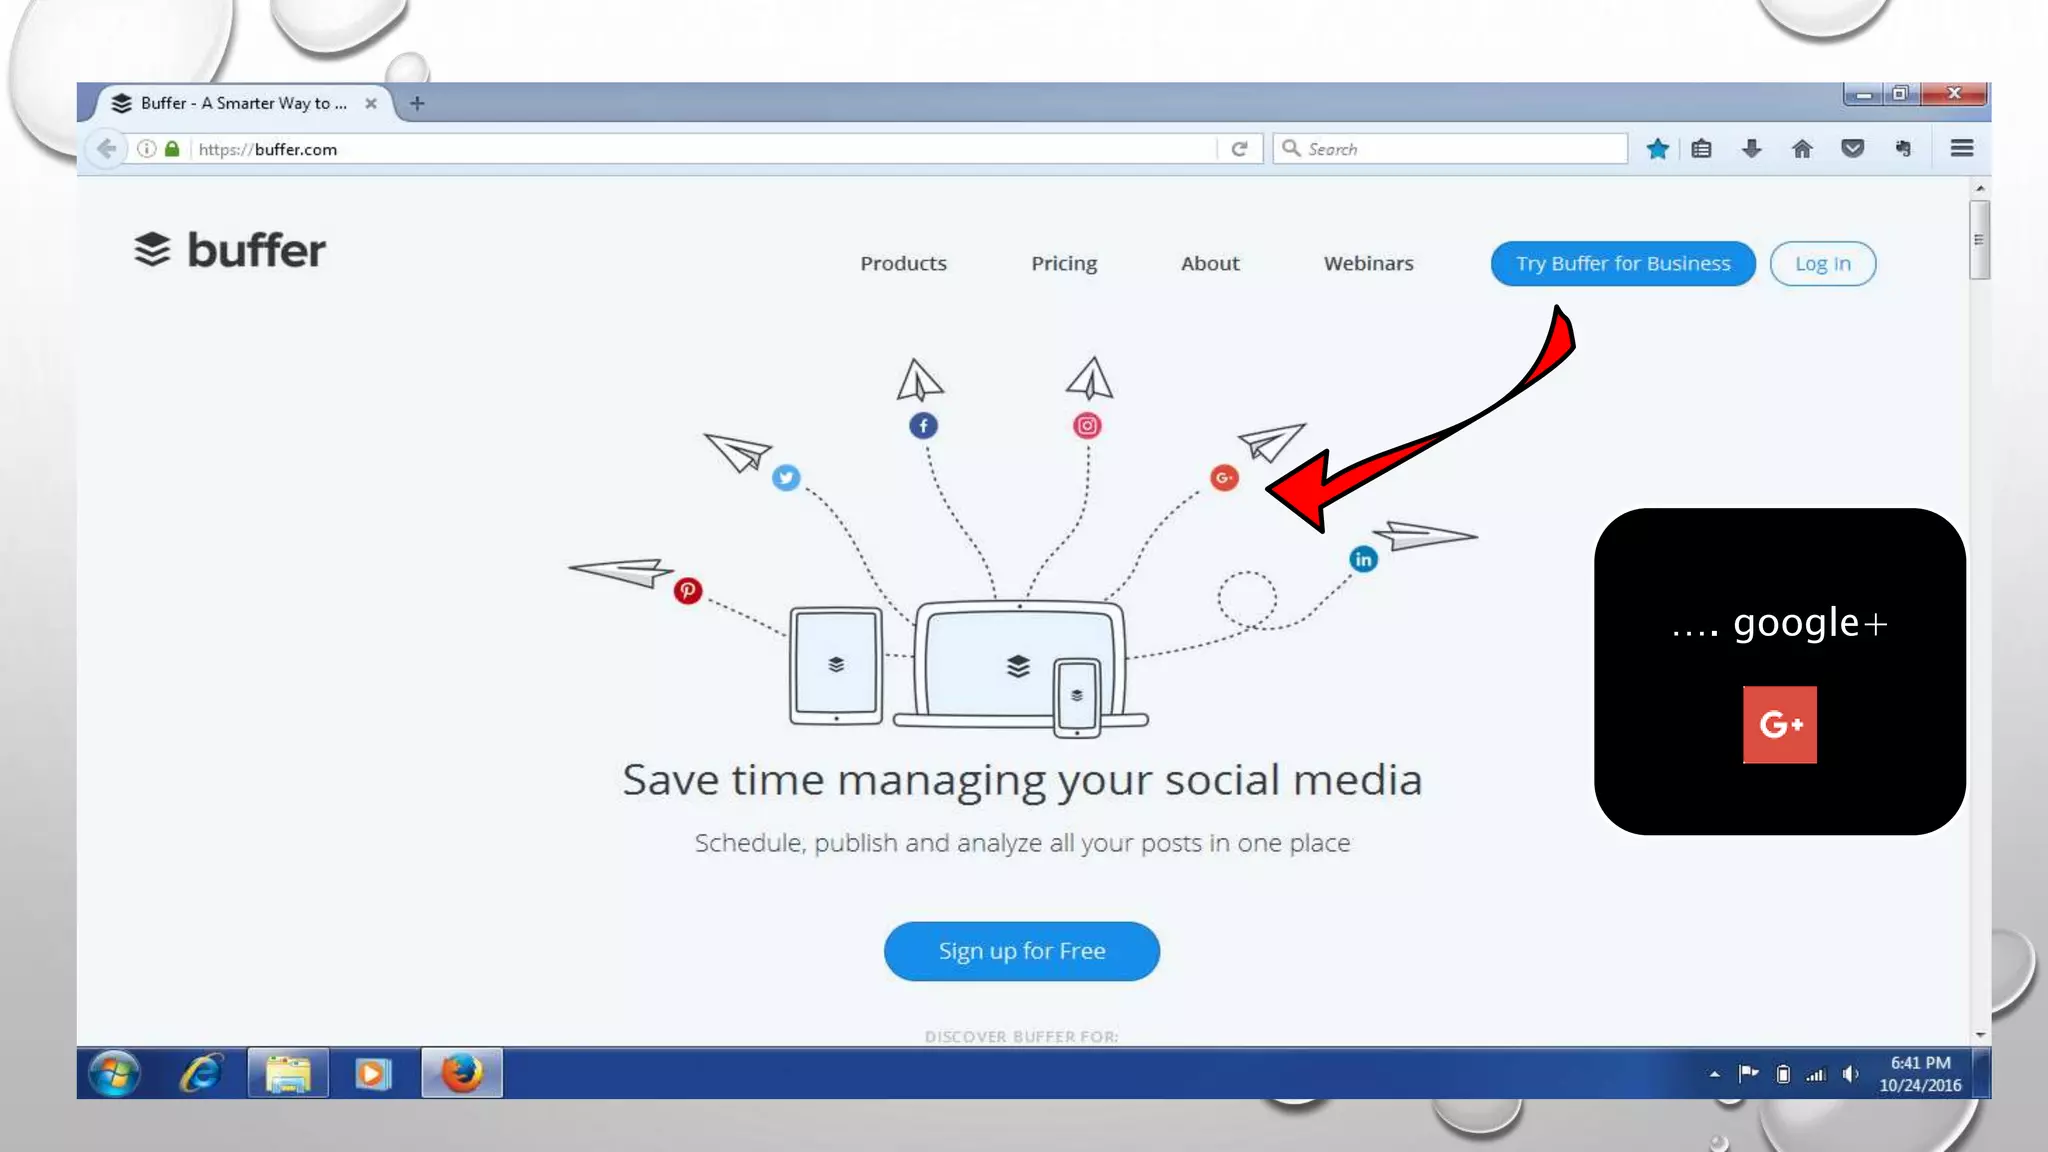Open Internet Explorer from the taskbar
The image size is (2048, 1152).
coord(201,1074)
